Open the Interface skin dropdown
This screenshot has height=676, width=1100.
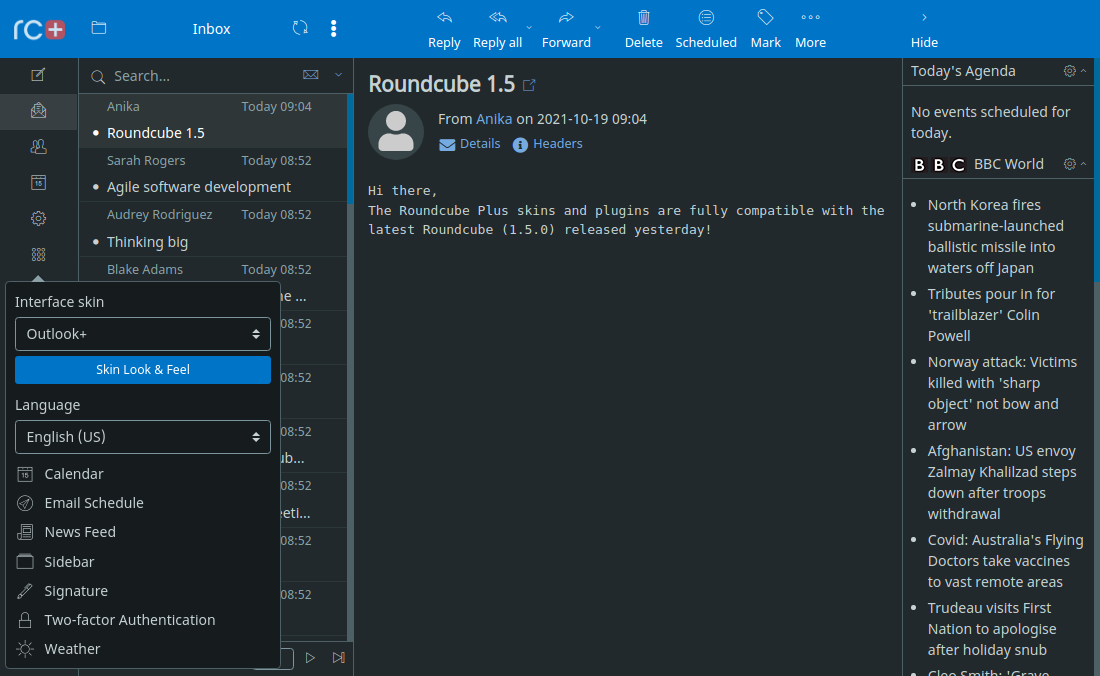pos(142,334)
